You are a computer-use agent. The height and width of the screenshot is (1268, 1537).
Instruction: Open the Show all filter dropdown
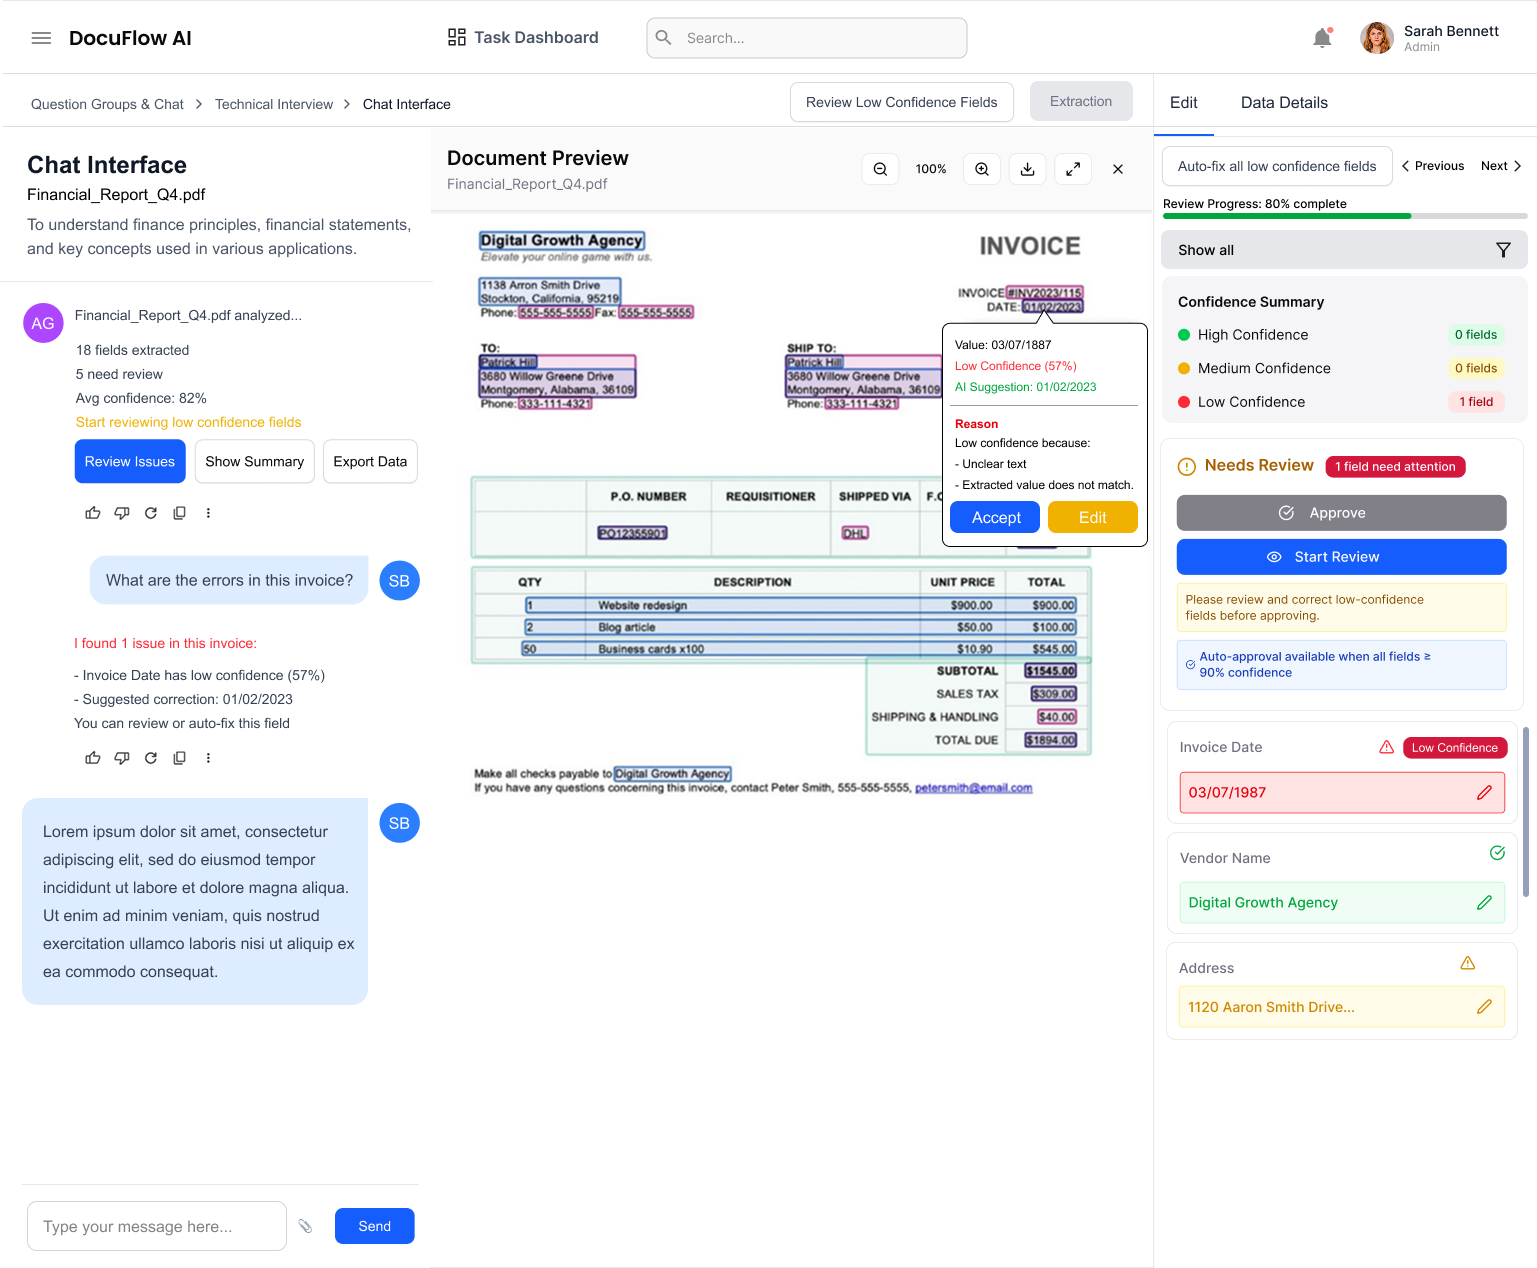click(x=1343, y=250)
